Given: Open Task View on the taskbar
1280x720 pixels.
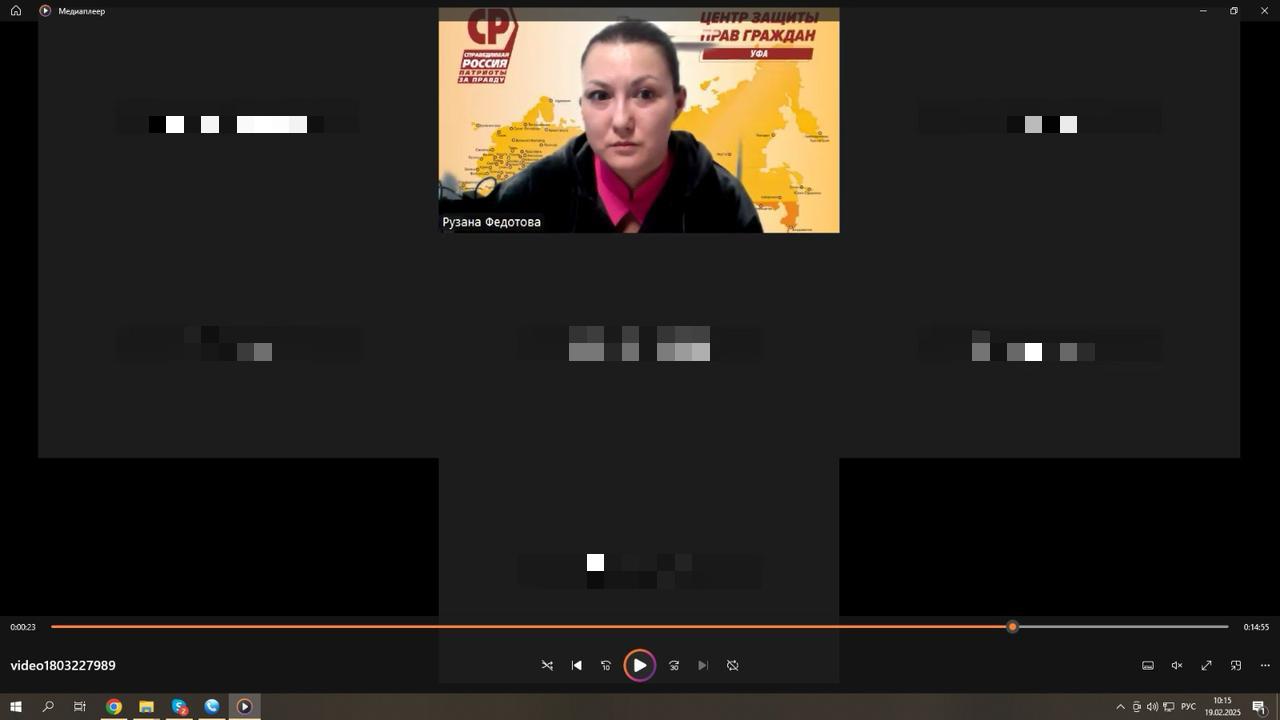Looking at the screenshot, I should (80, 707).
